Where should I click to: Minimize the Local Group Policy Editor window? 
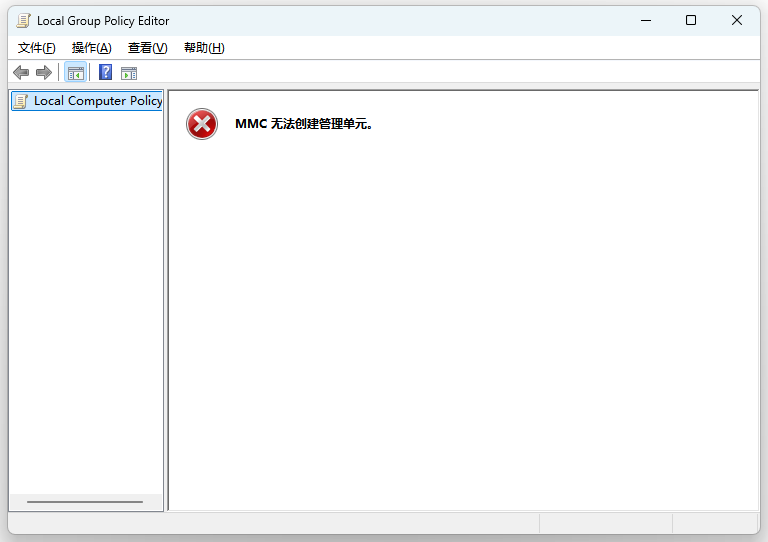646,21
